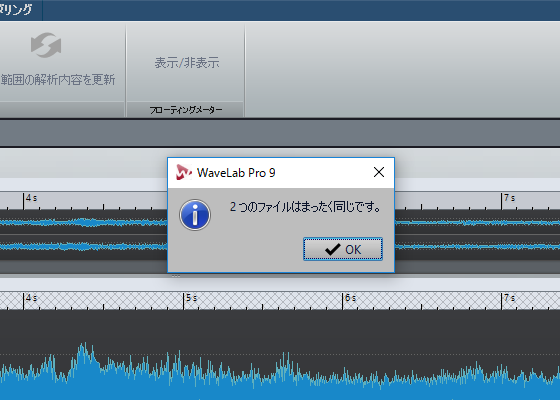Confirm the dialog with the OK button
This screenshot has height=400, width=560.
pyautogui.click(x=343, y=249)
